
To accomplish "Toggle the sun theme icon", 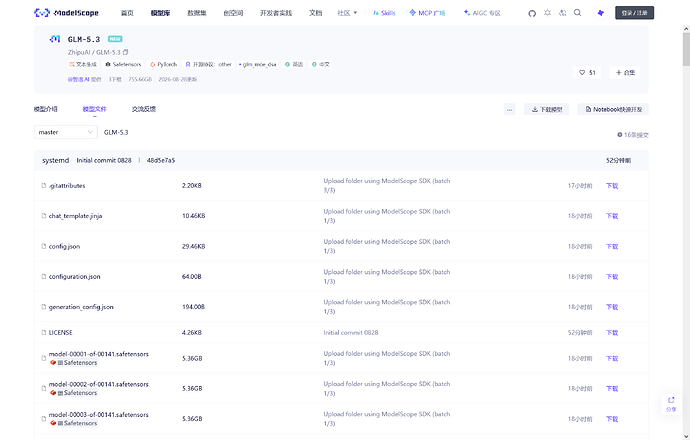I will [x=547, y=13].
